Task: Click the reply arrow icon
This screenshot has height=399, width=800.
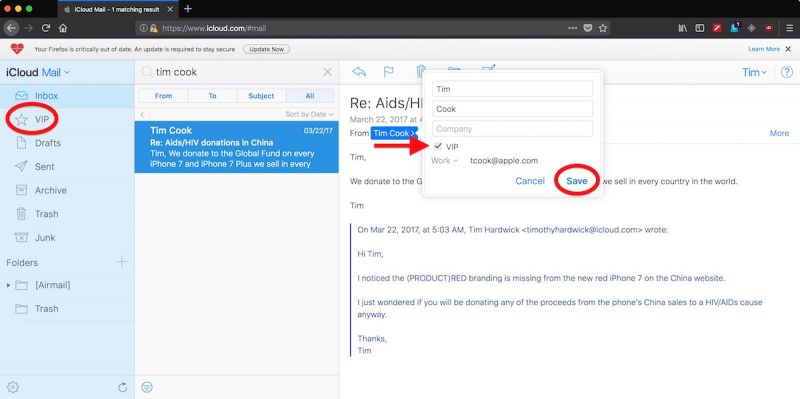Action: [359, 72]
